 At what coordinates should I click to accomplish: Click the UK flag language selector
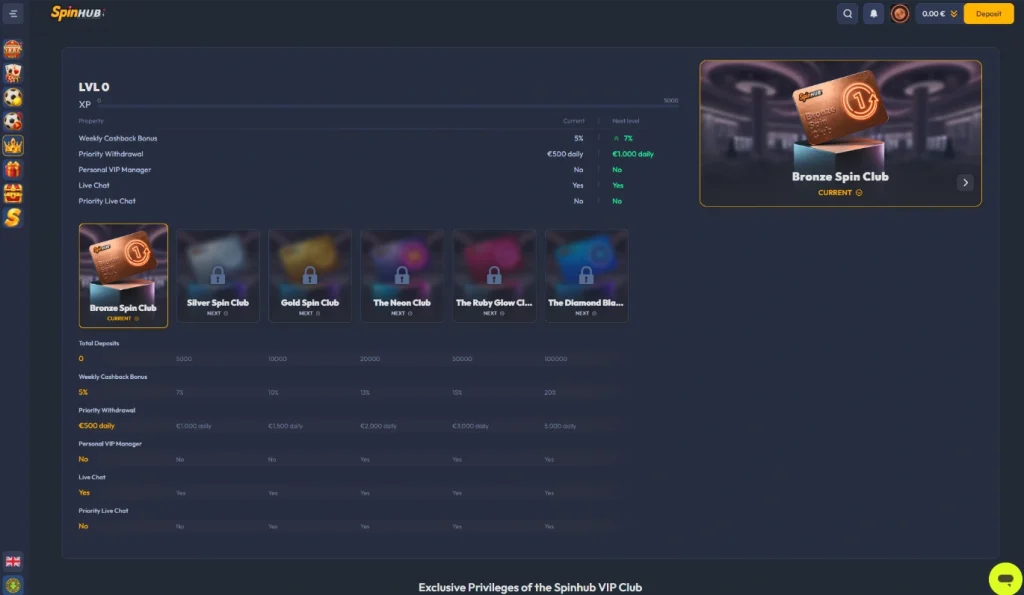click(12, 562)
